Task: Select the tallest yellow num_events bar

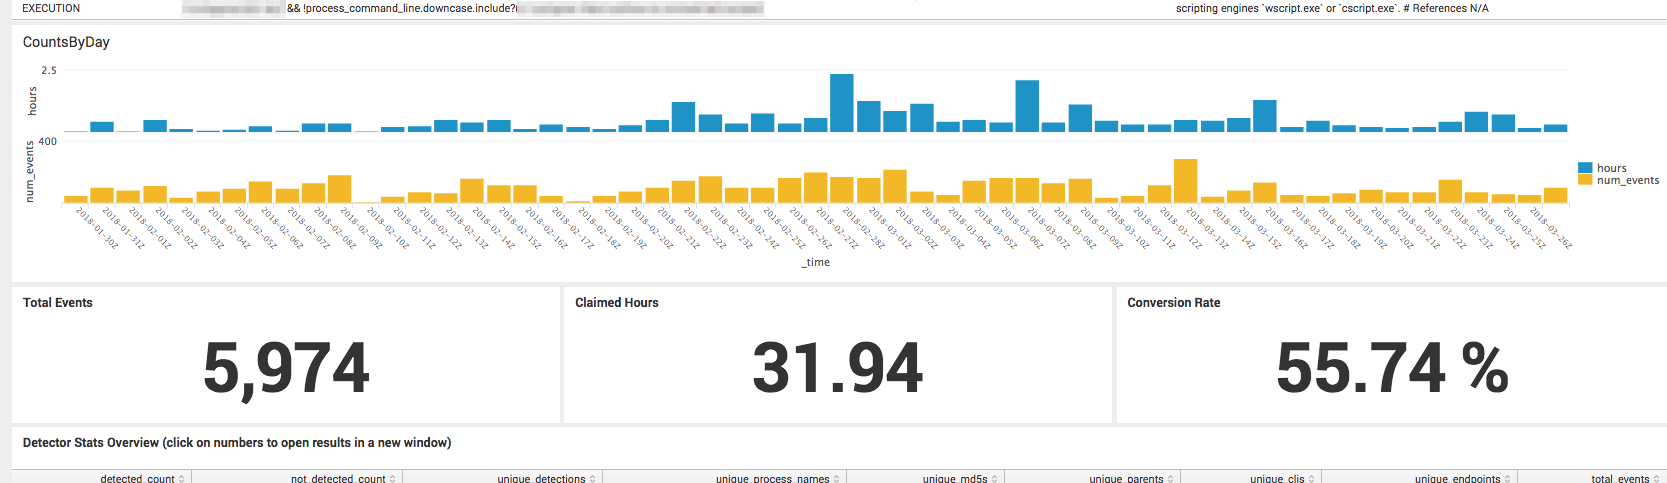Action: tap(1185, 181)
